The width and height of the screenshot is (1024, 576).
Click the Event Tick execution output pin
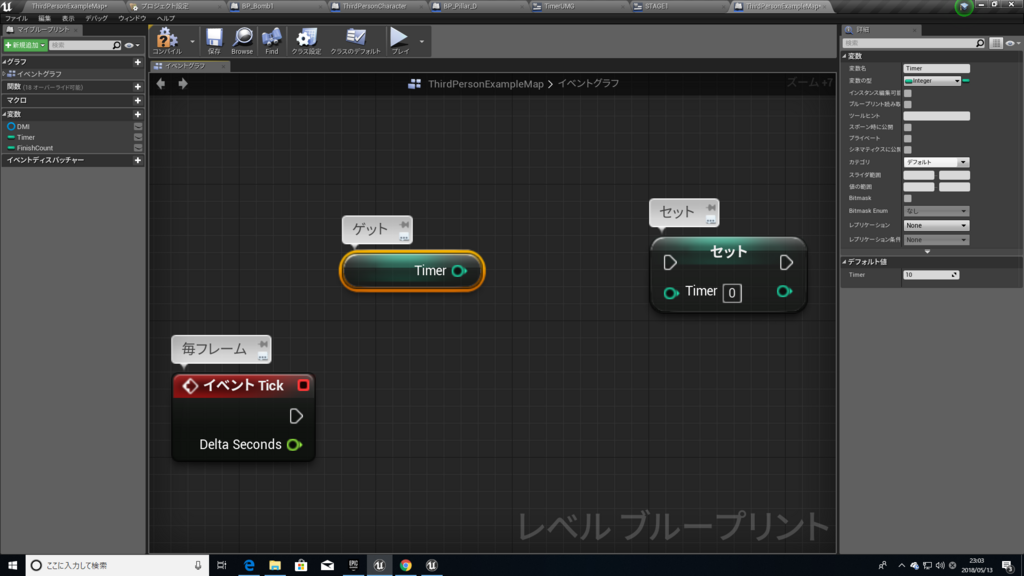(296, 416)
